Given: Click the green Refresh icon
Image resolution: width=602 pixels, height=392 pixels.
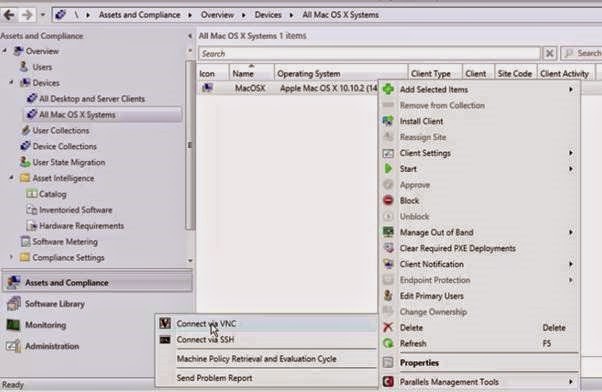Looking at the screenshot, I should pyautogui.click(x=388, y=343).
